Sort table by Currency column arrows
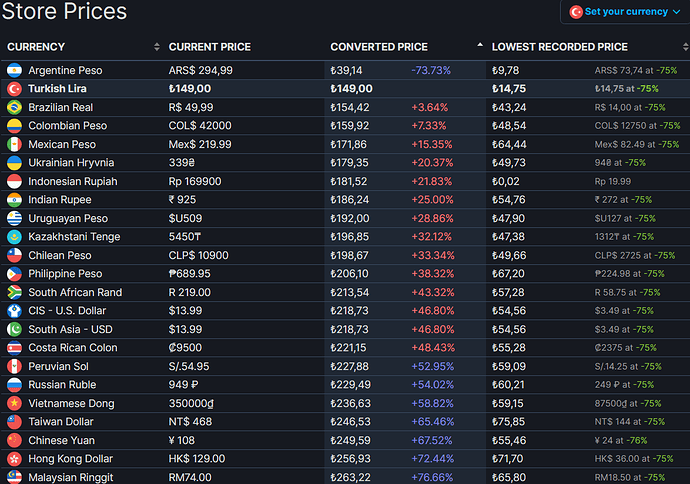Viewport: 690px width, 484px height. pyautogui.click(x=157, y=47)
